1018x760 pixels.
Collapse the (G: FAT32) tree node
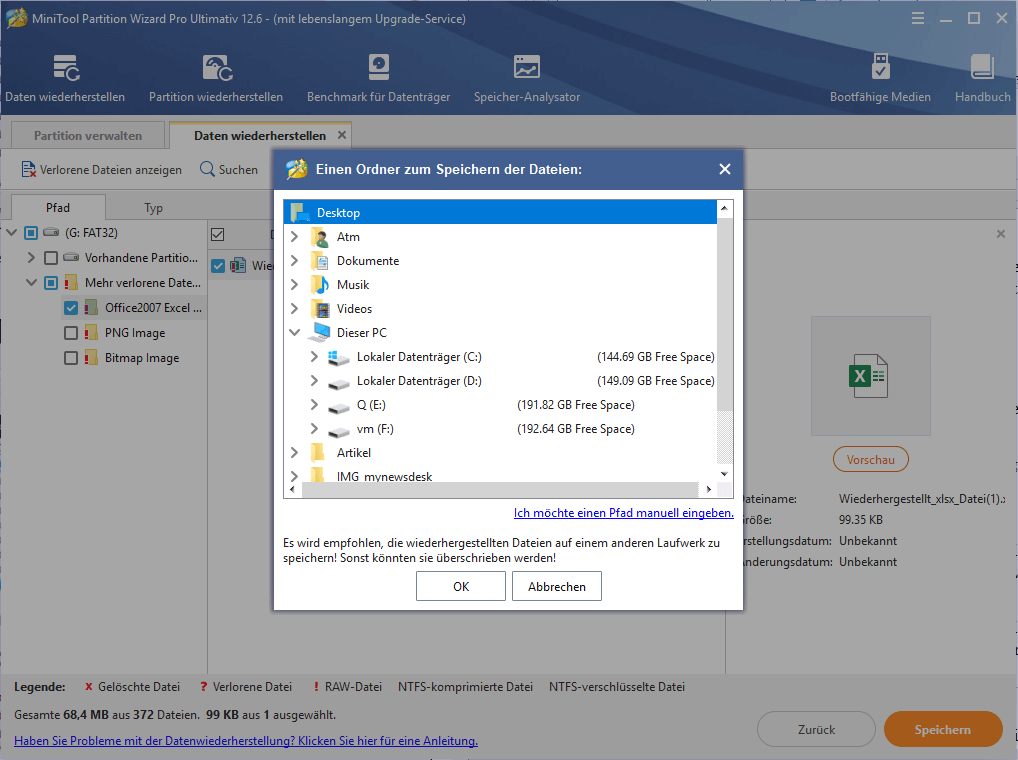(x=12, y=232)
